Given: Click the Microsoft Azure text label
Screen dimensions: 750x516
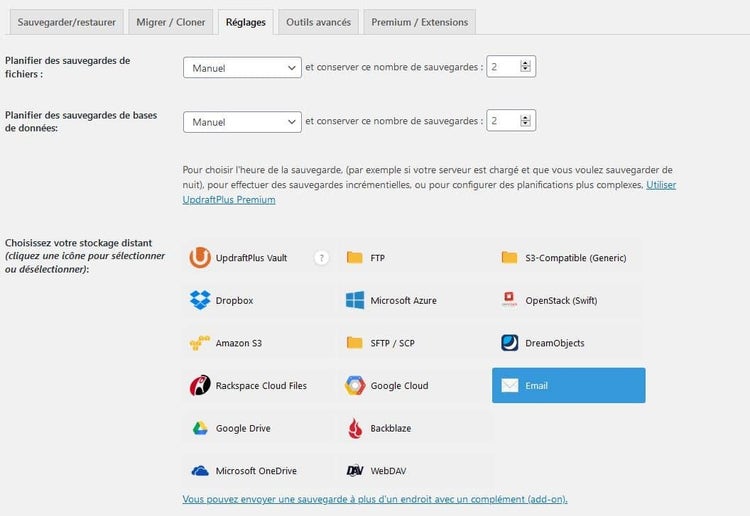Looking at the screenshot, I should (x=403, y=300).
